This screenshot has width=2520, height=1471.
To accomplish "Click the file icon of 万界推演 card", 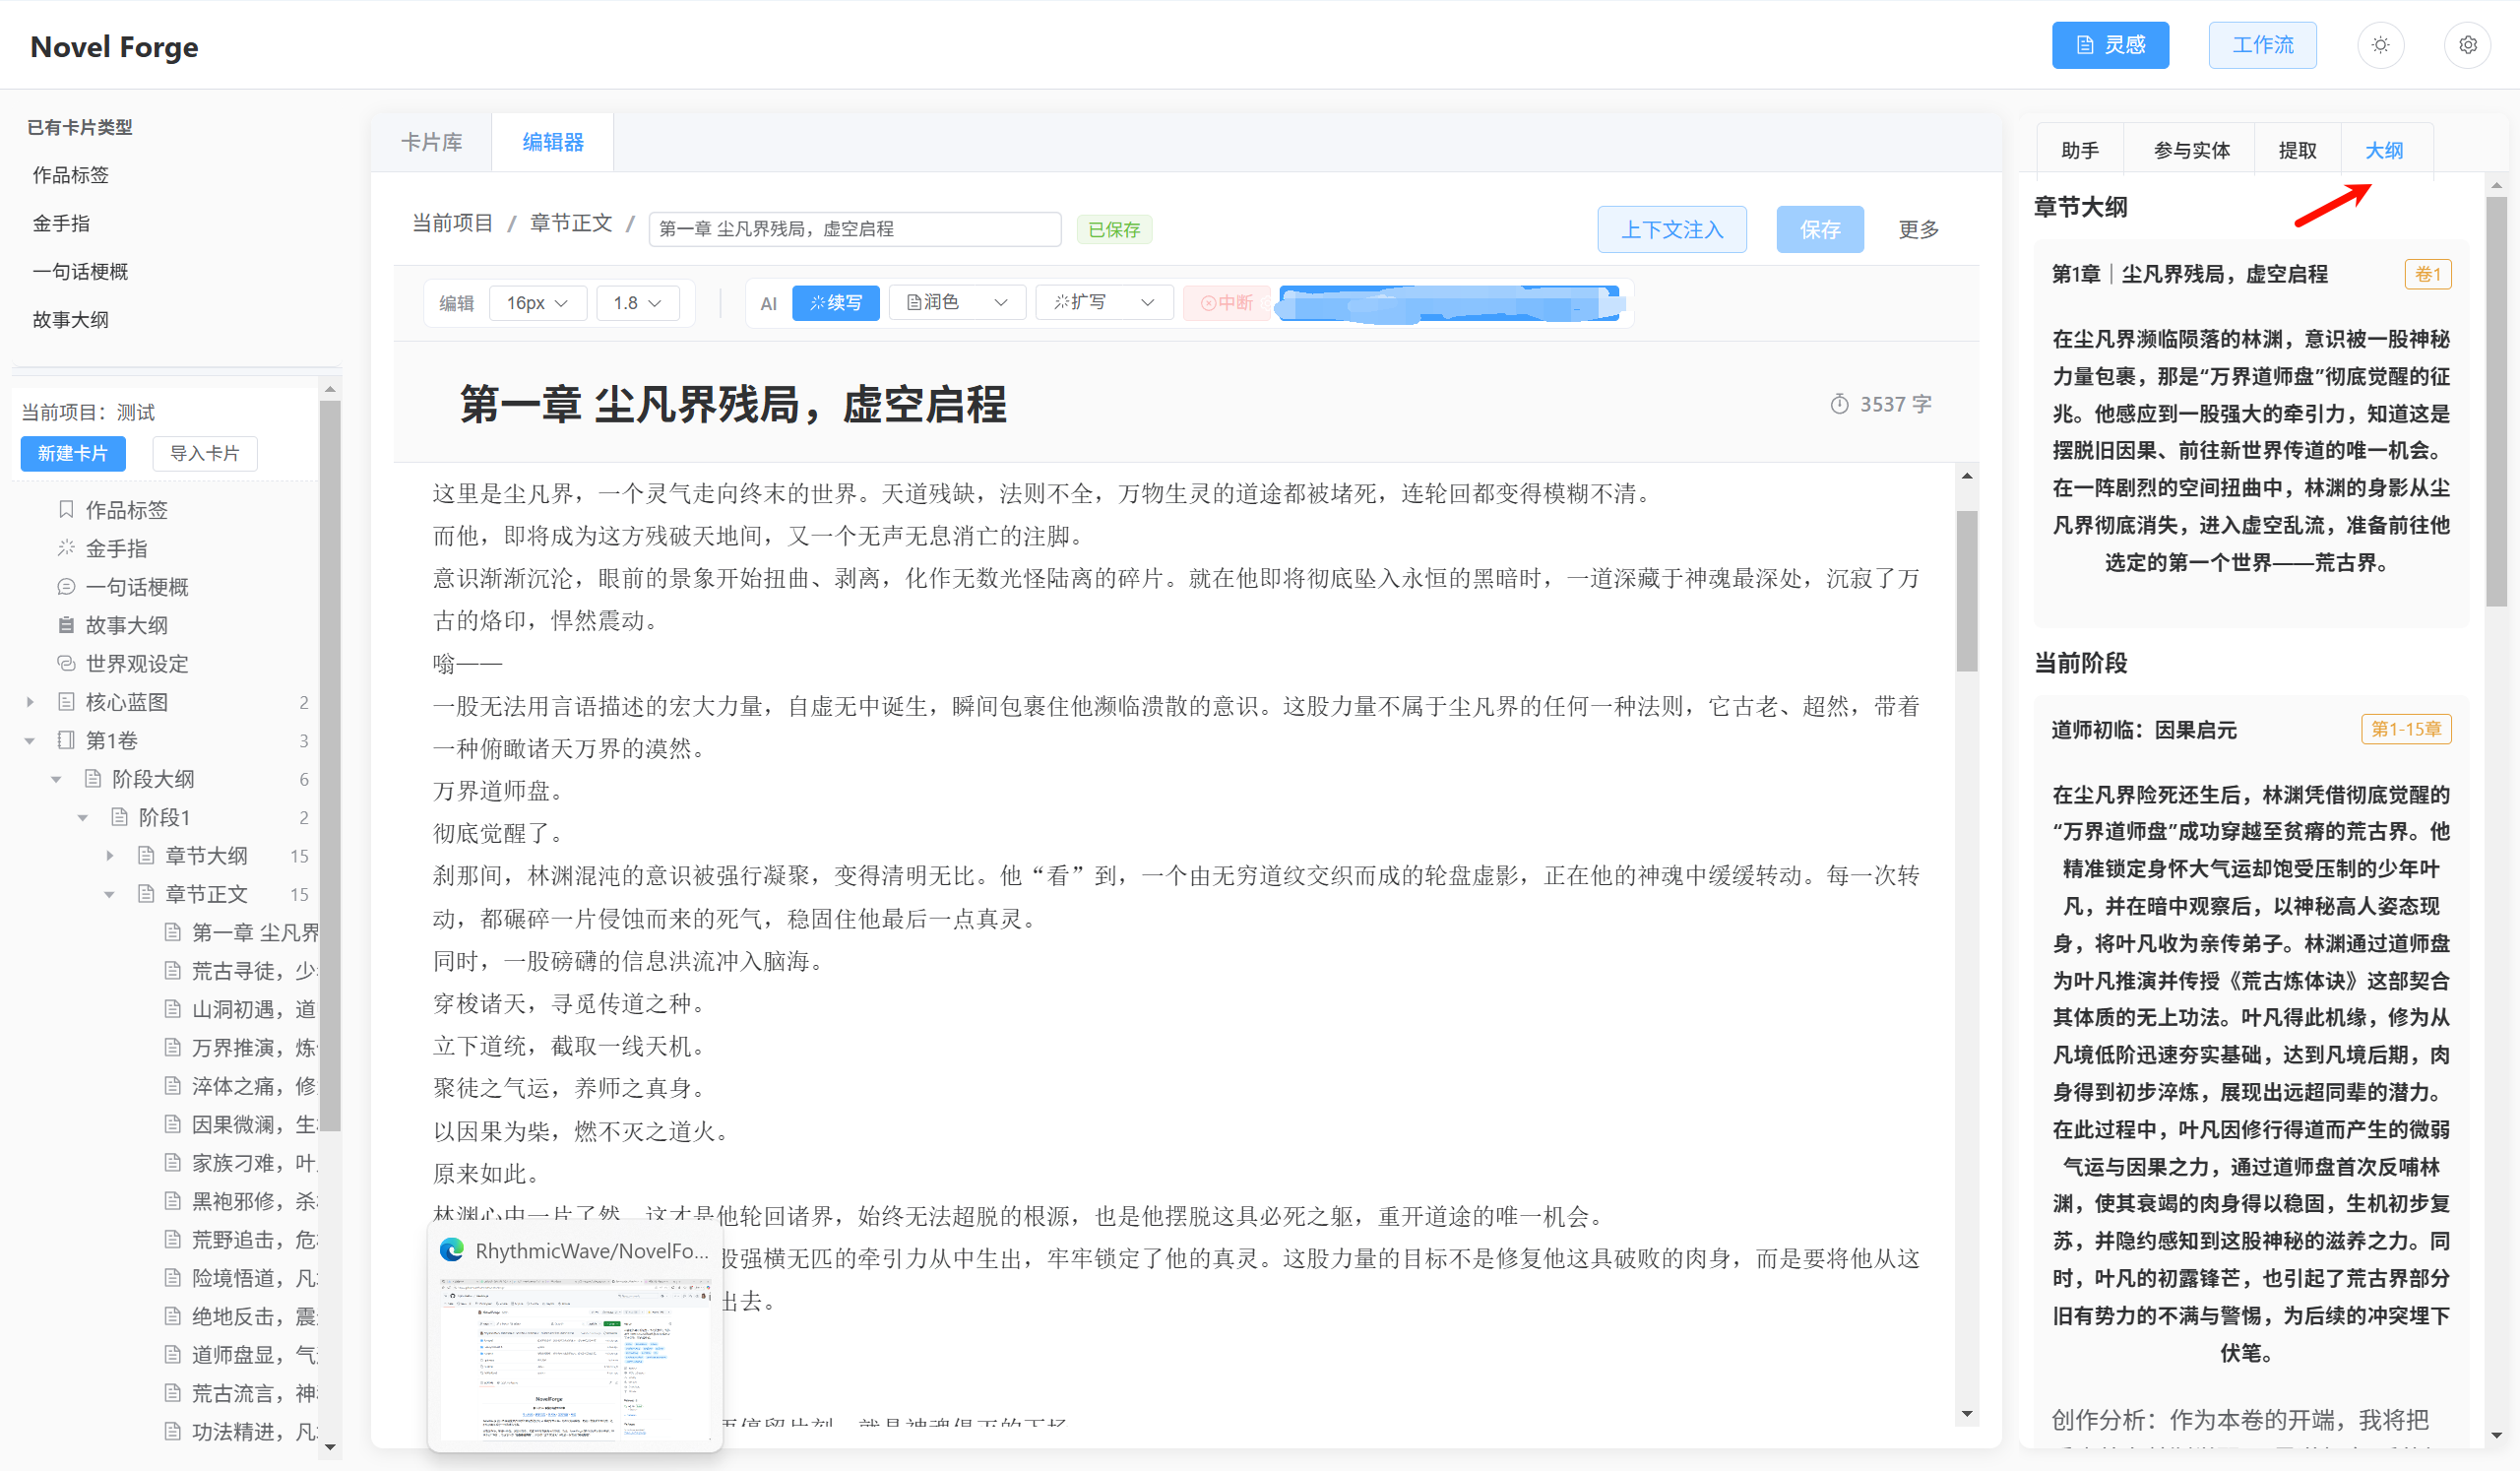I will coord(173,1047).
